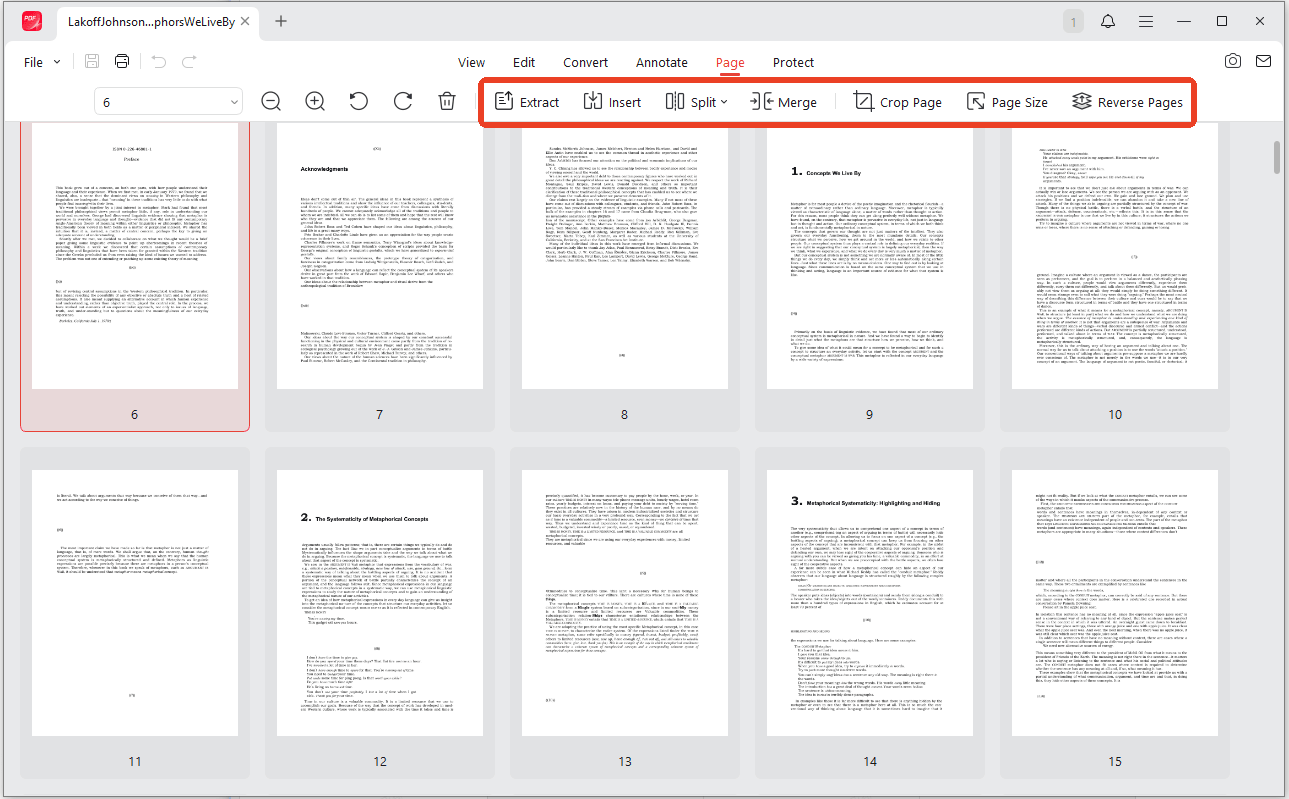Click the Merge button
The width and height of the screenshot is (1289, 799).
pyautogui.click(x=784, y=101)
